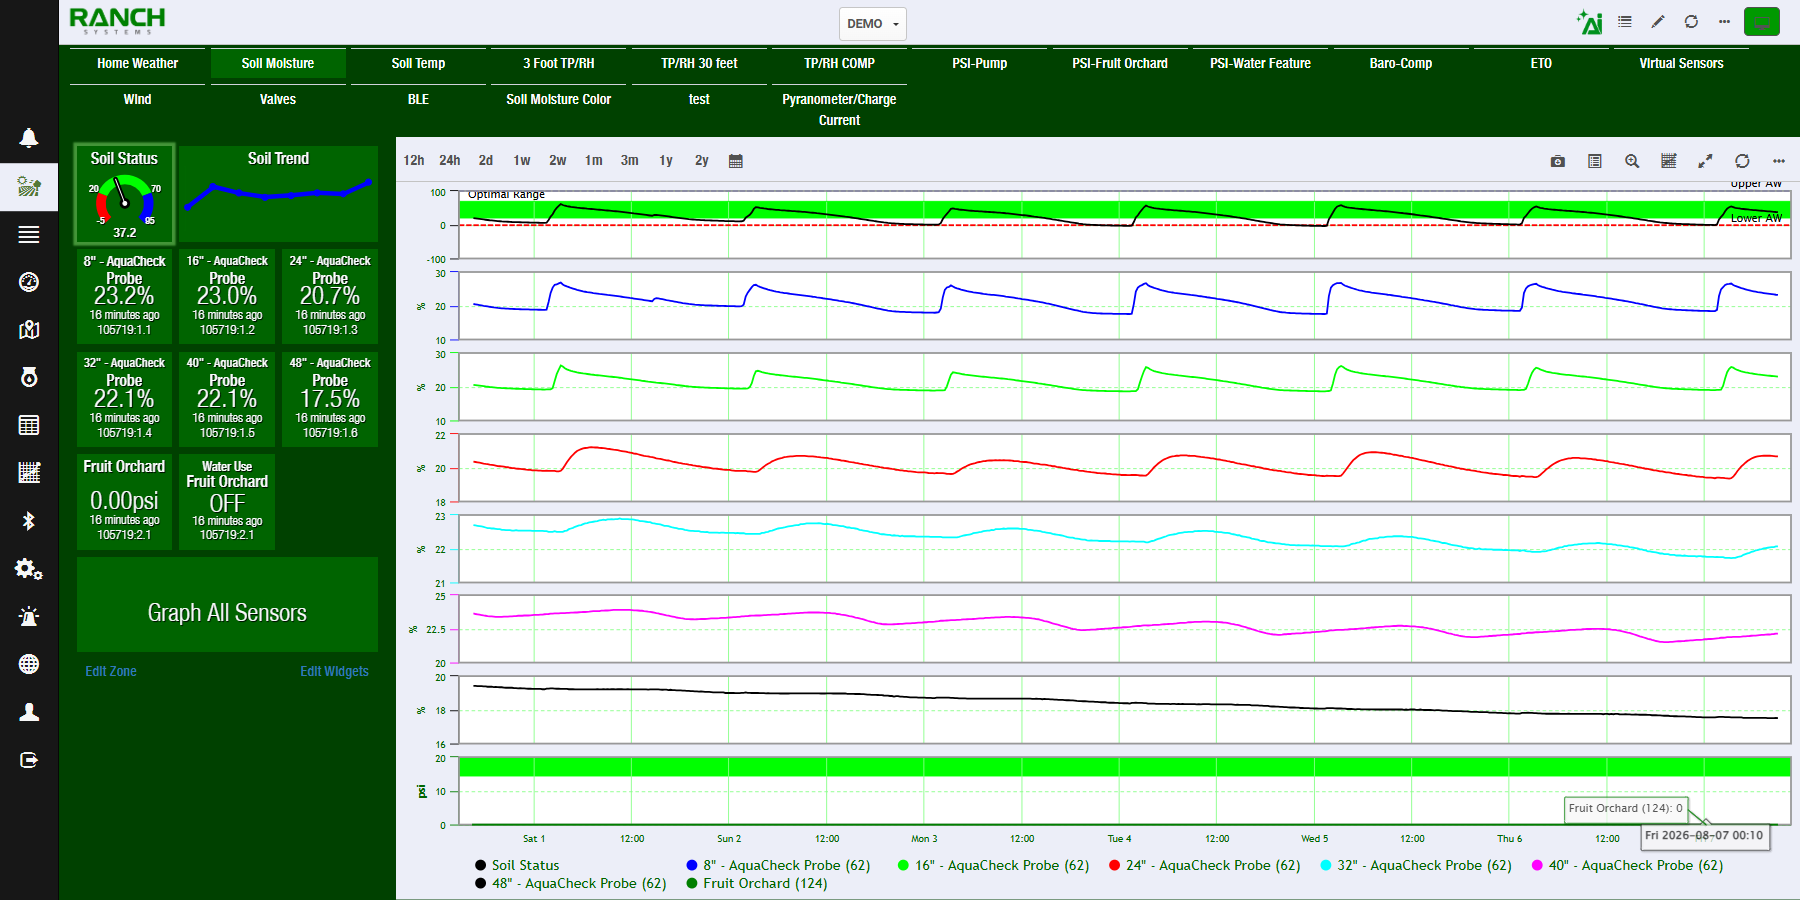The height and width of the screenshot is (900, 1800).
Task: Toggle 16" AquaCheck Probe legend series
Action: pos(993,865)
